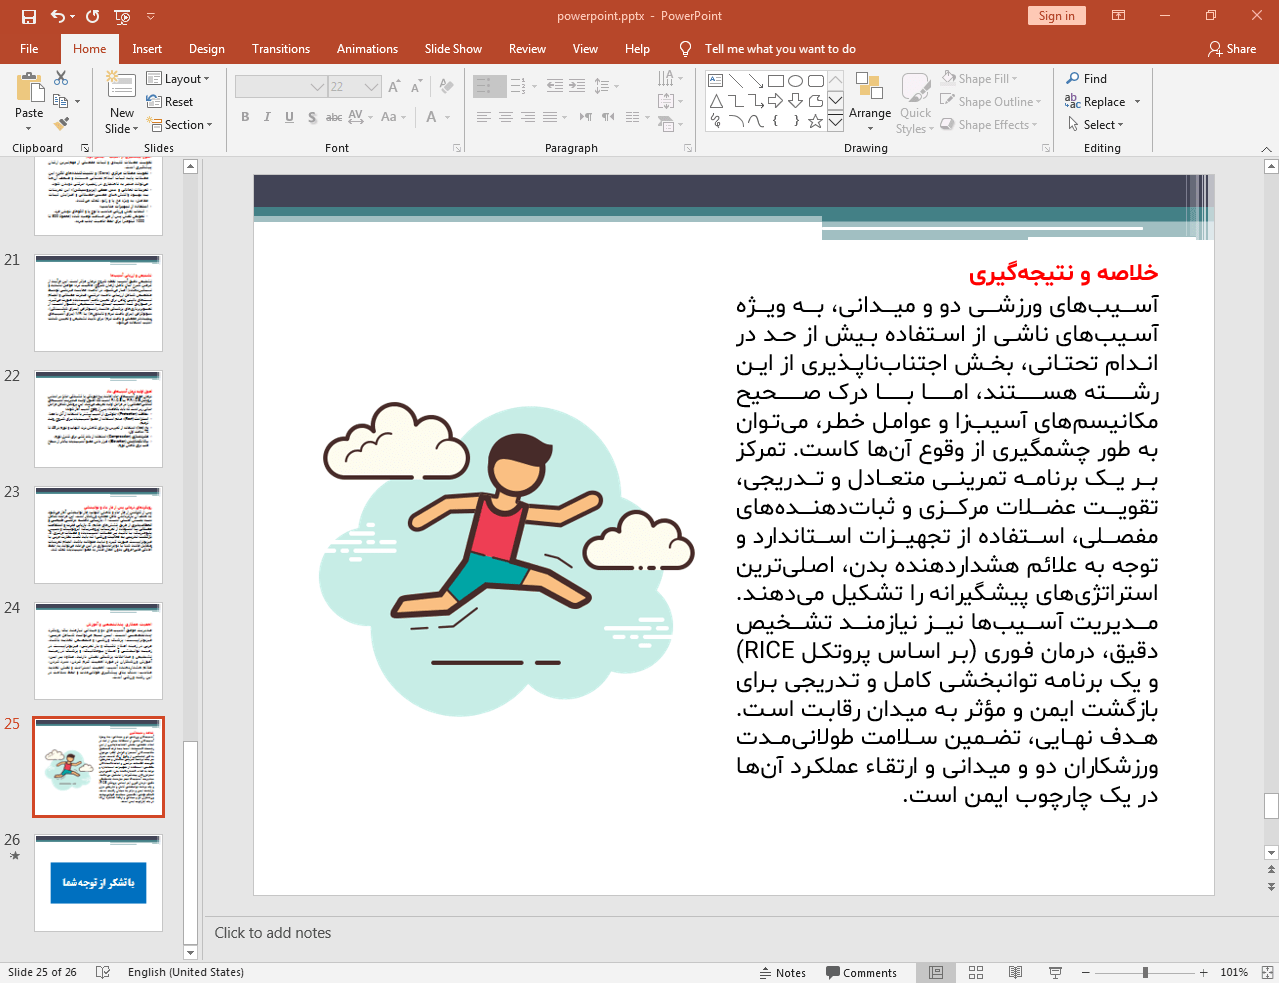This screenshot has width=1279, height=983.
Task: Click the Save icon in title bar
Action: 29,16
